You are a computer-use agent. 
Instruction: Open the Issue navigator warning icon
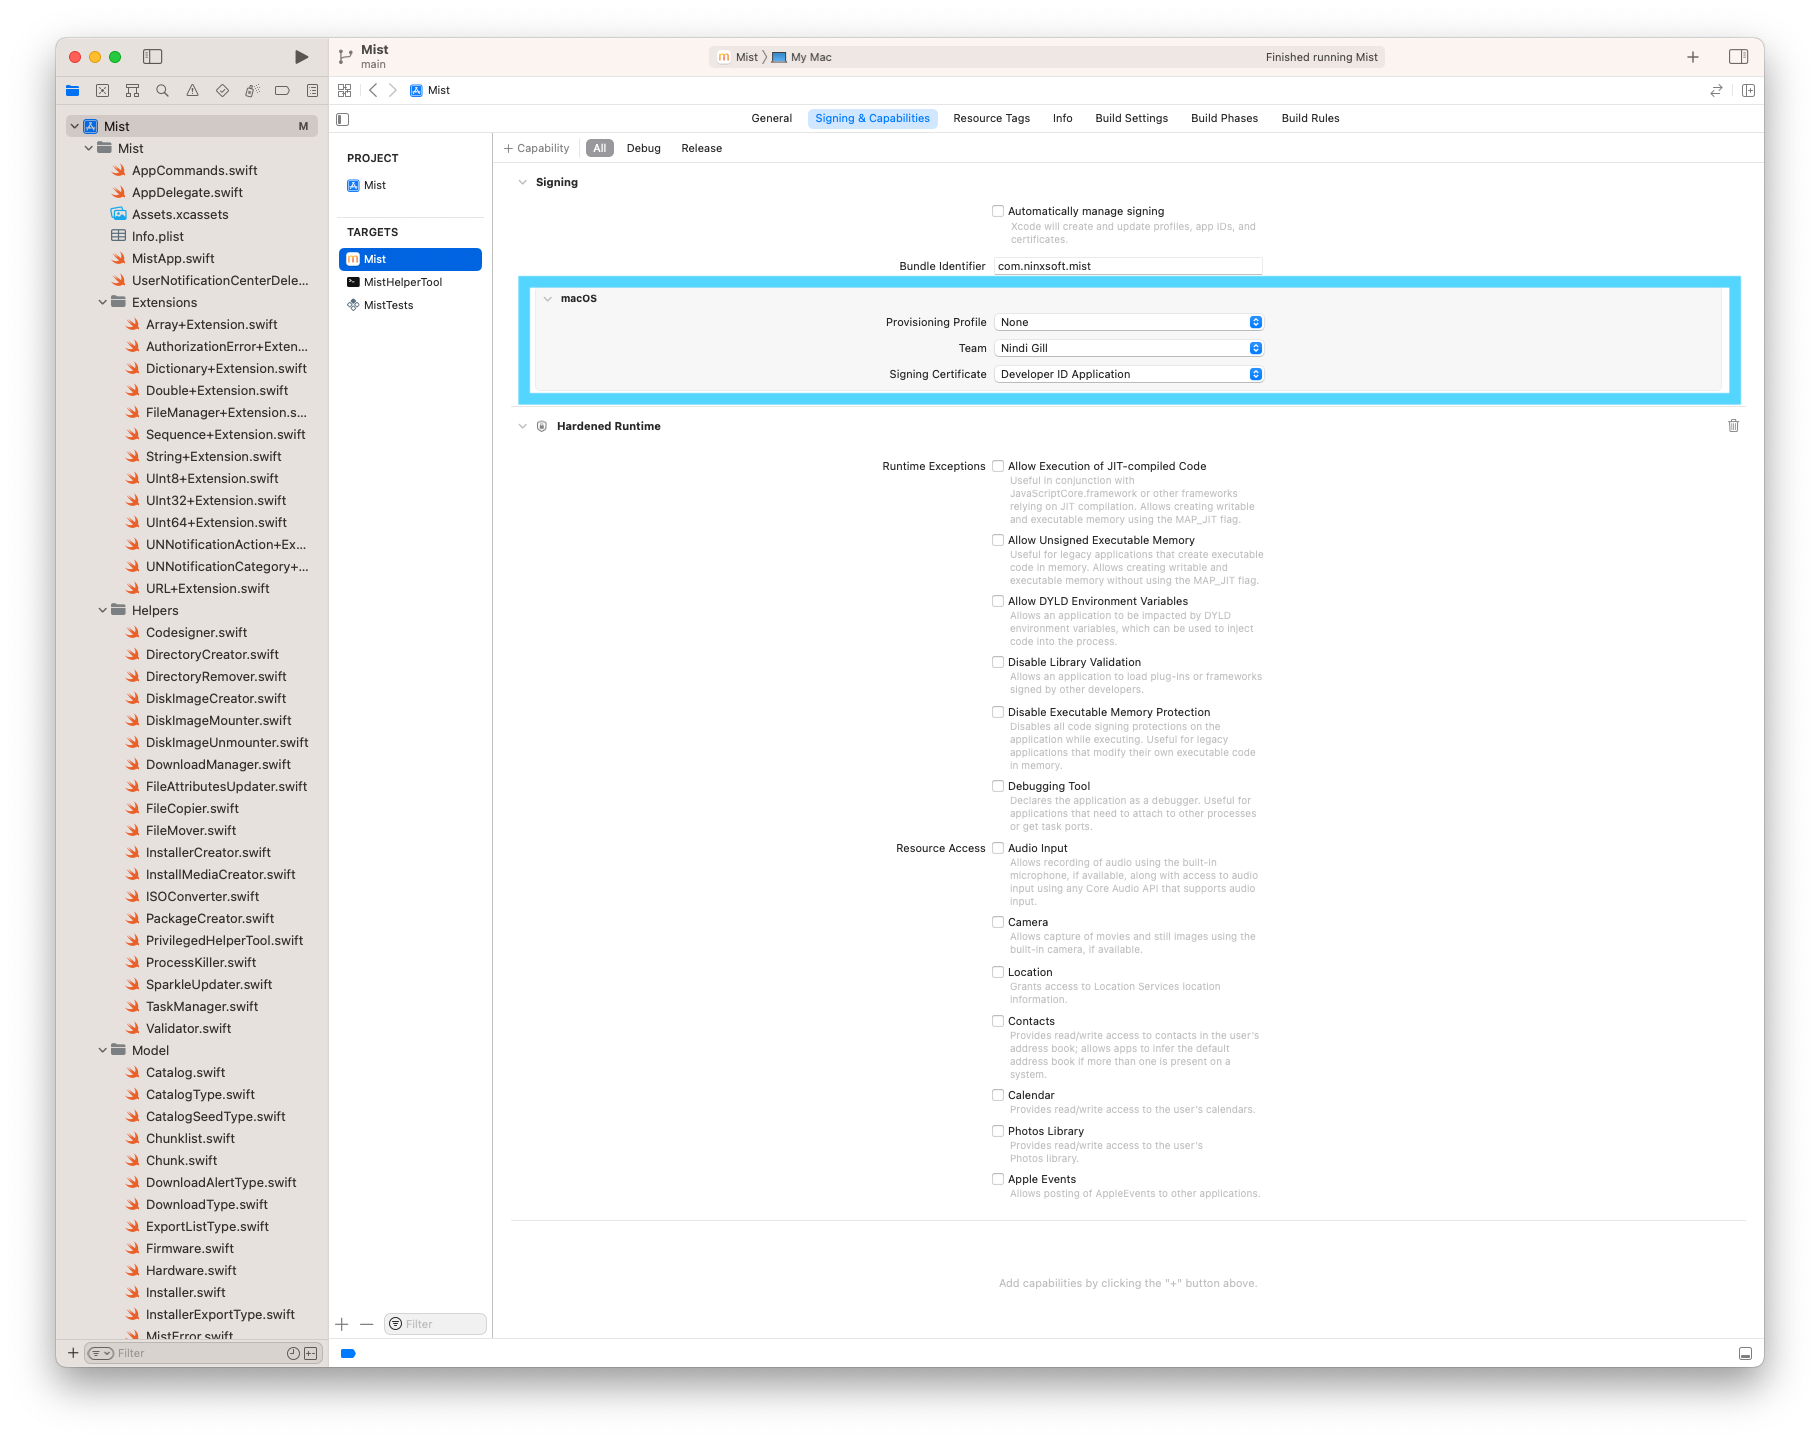coord(192,91)
